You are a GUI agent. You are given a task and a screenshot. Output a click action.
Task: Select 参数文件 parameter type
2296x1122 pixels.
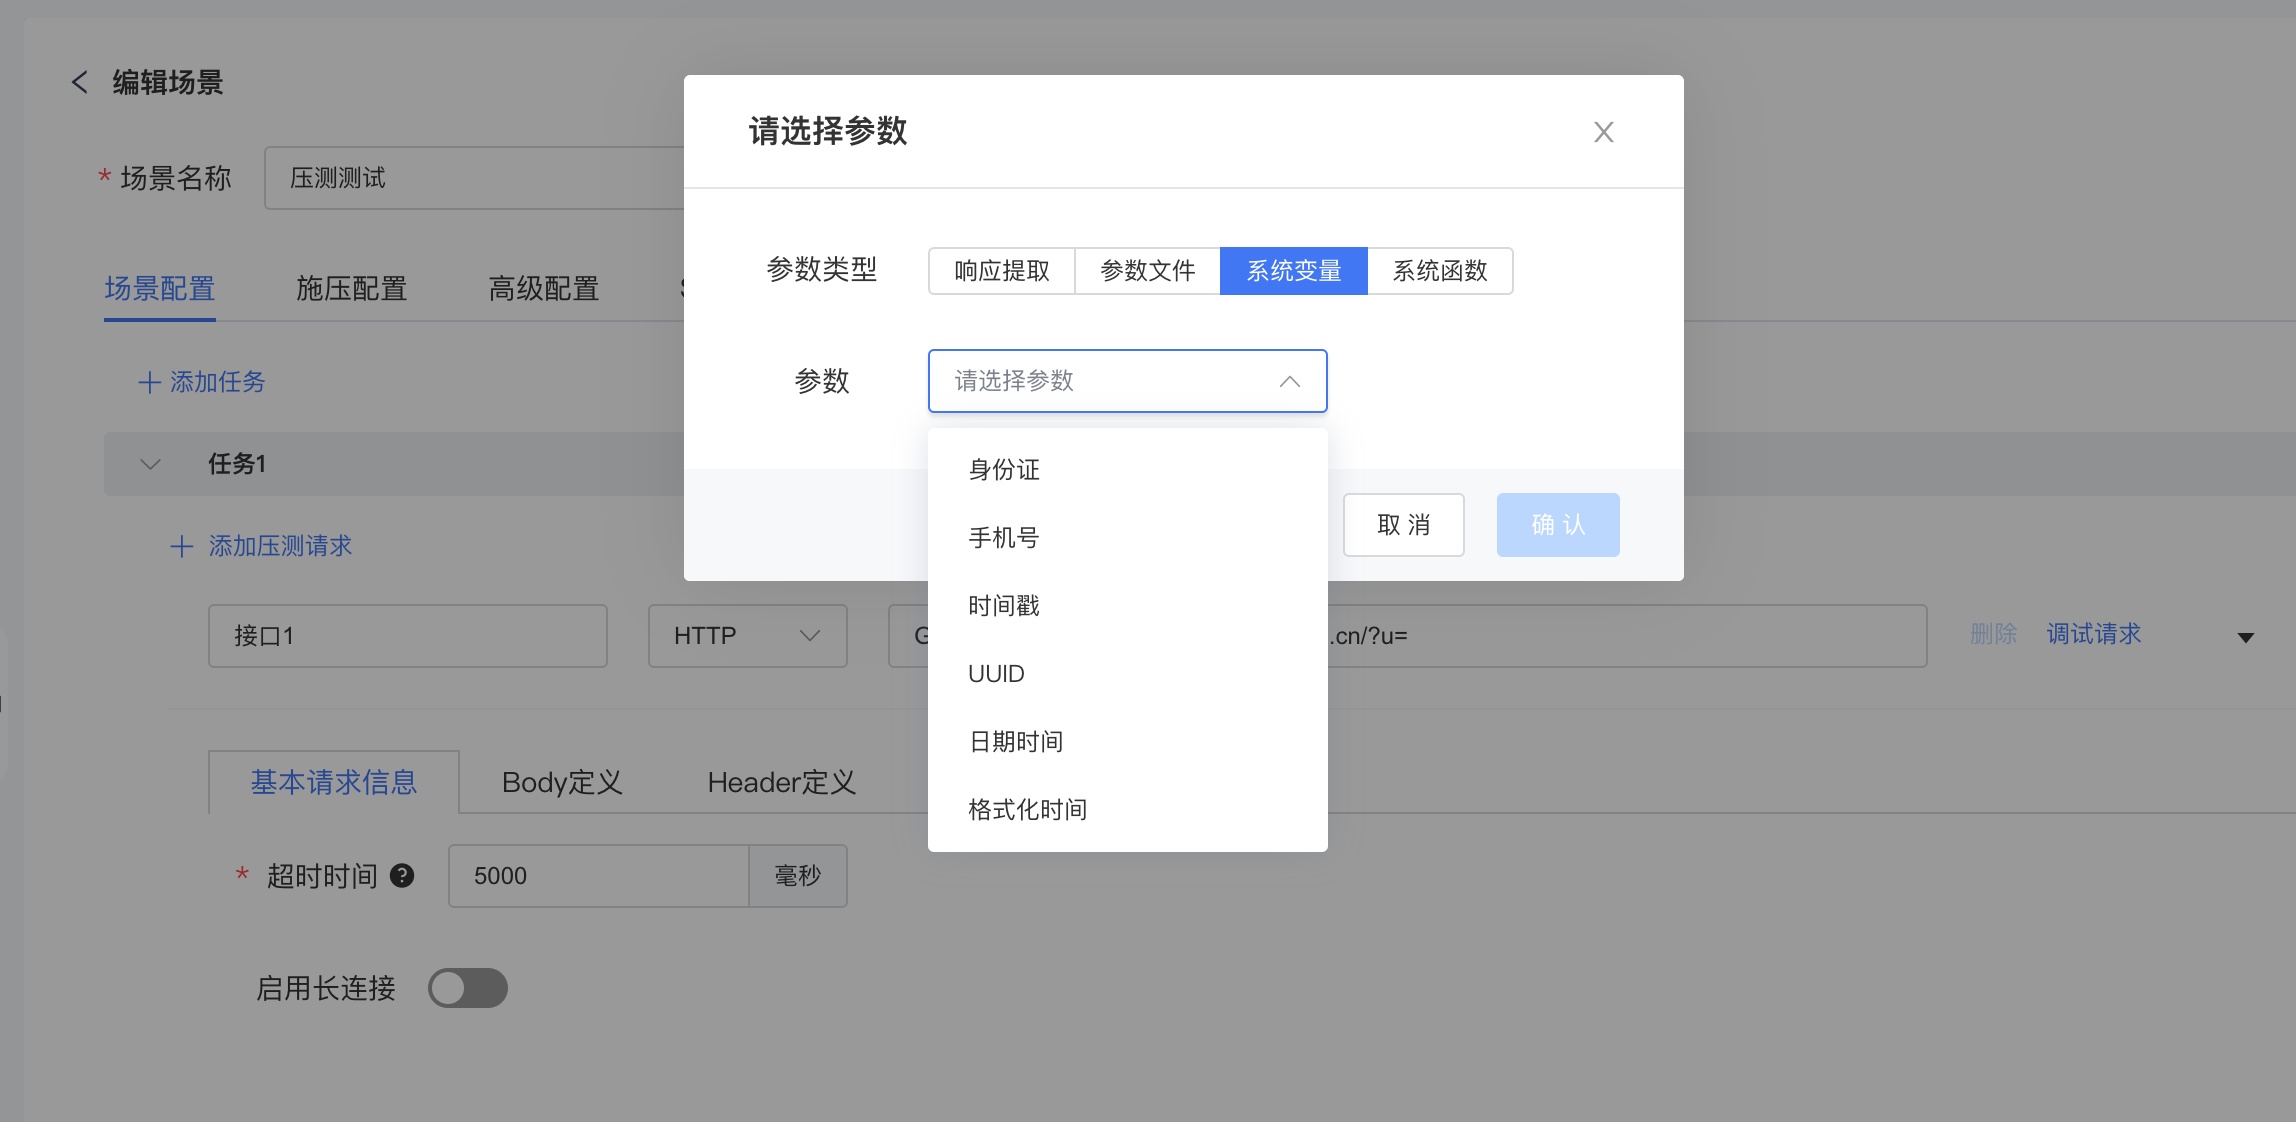pyautogui.click(x=1147, y=271)
